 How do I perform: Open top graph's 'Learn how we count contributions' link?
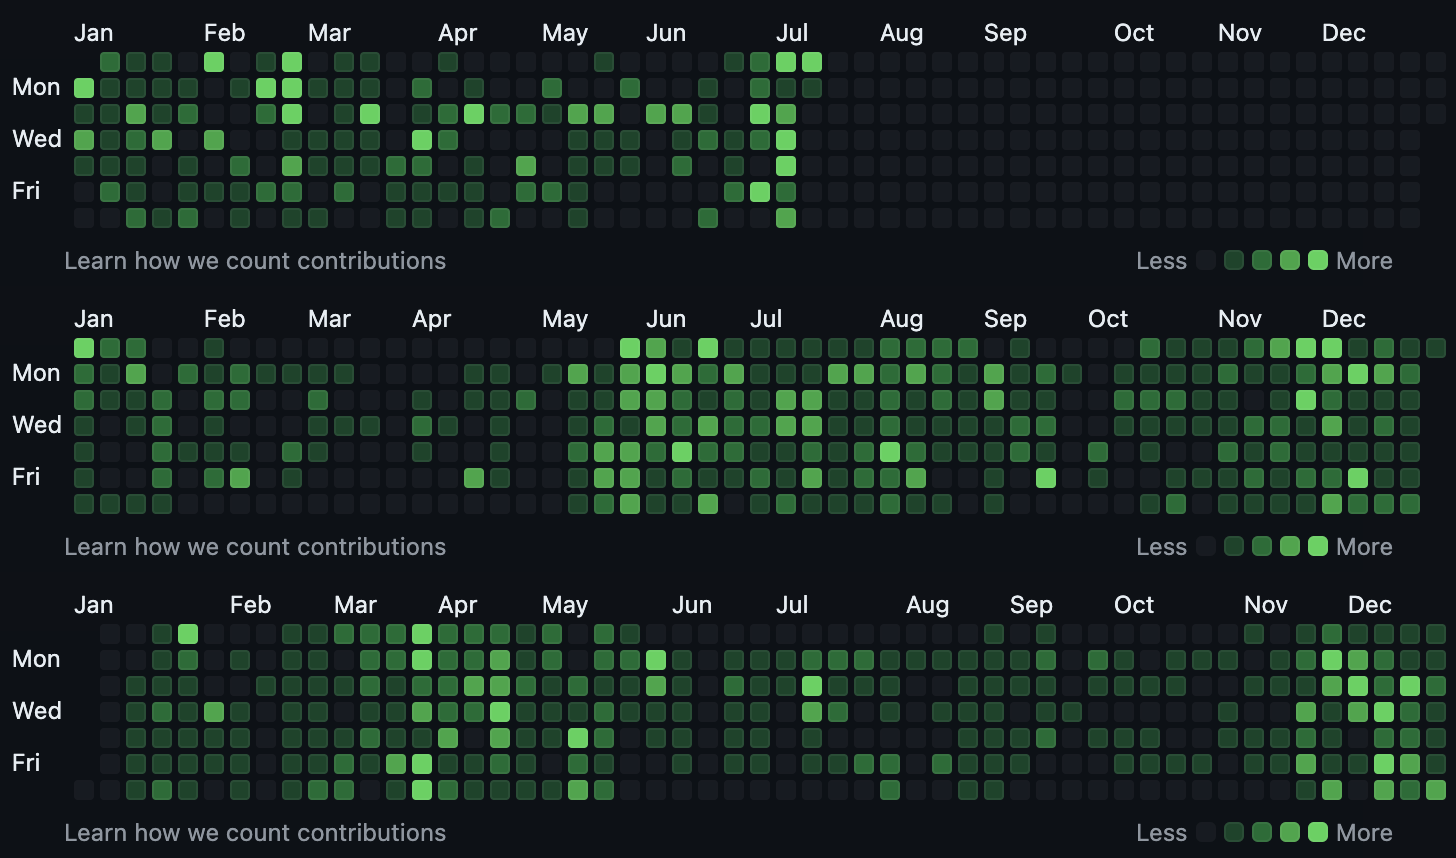click(255, 261)
